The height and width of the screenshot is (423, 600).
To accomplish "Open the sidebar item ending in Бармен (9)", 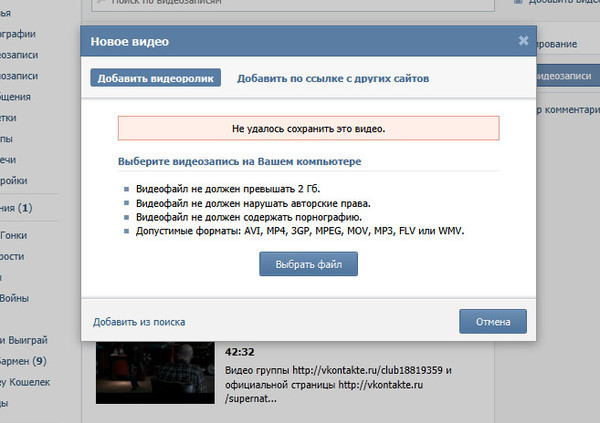I will click(x=23, y=361).
